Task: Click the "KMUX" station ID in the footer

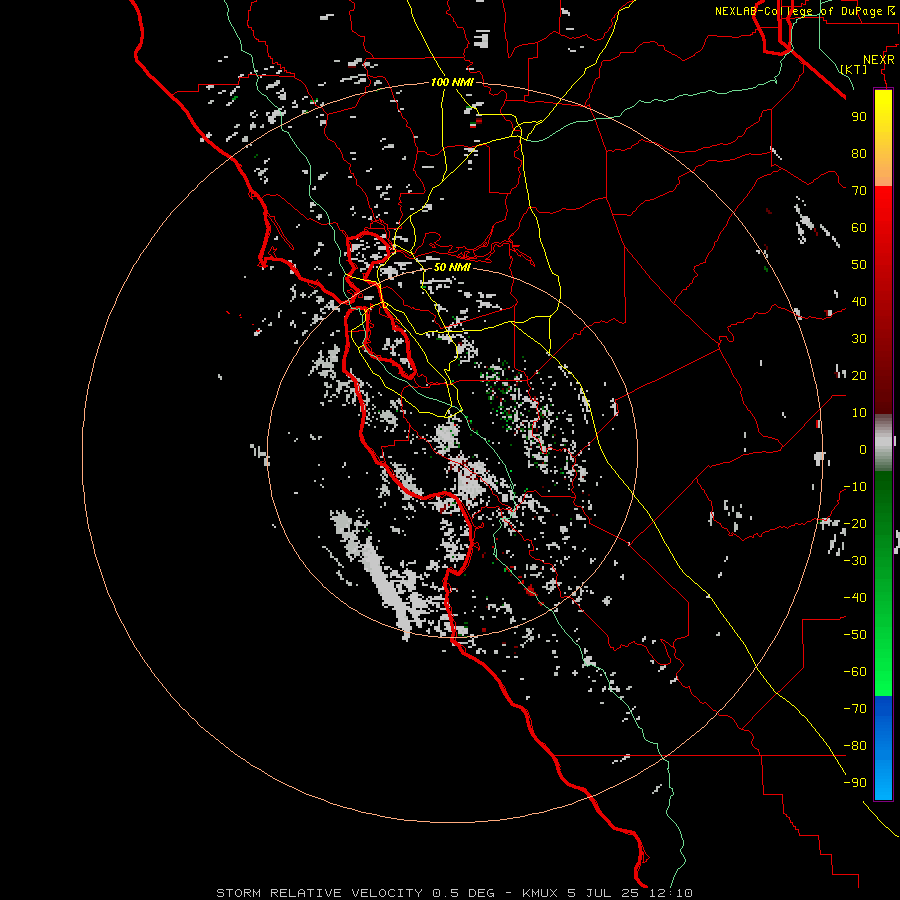Action: pyautogui.click(x=540, y=893)
